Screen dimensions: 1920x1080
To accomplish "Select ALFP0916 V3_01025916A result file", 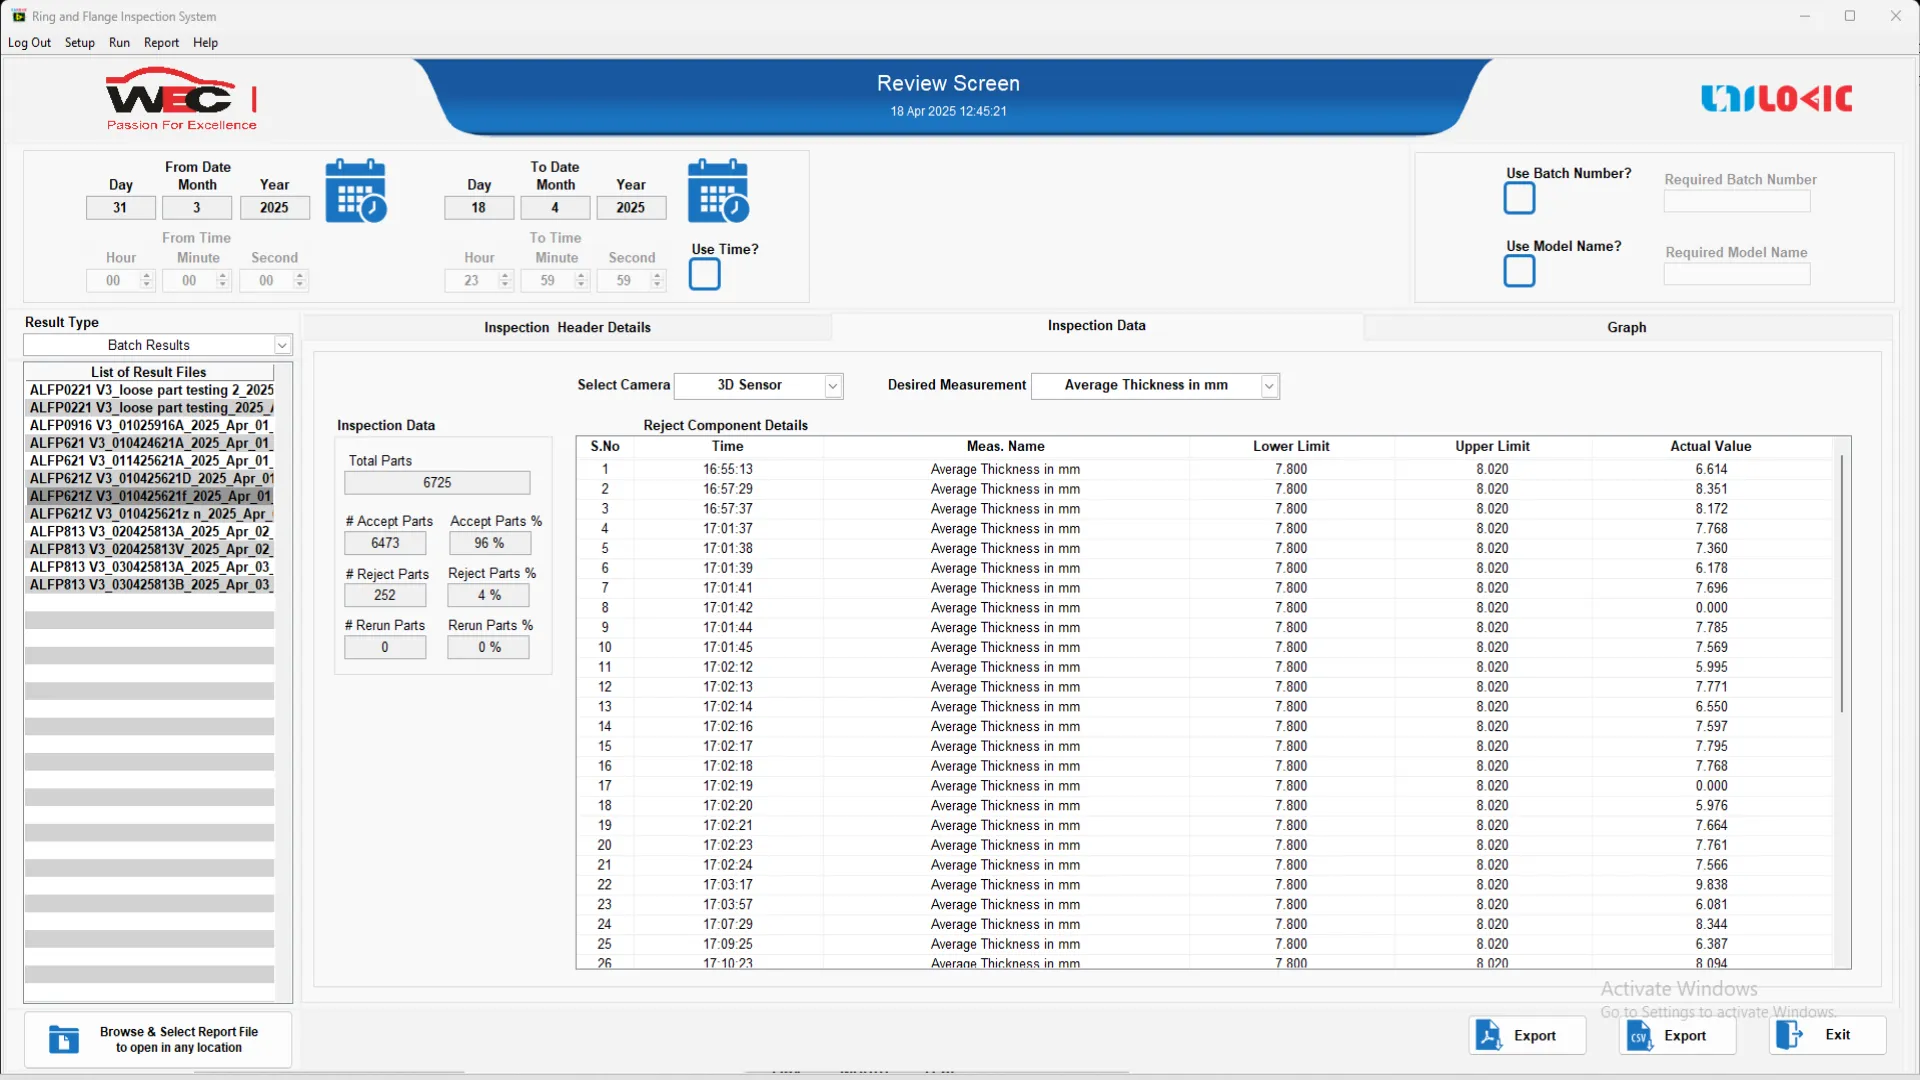I will pos(150,425).
